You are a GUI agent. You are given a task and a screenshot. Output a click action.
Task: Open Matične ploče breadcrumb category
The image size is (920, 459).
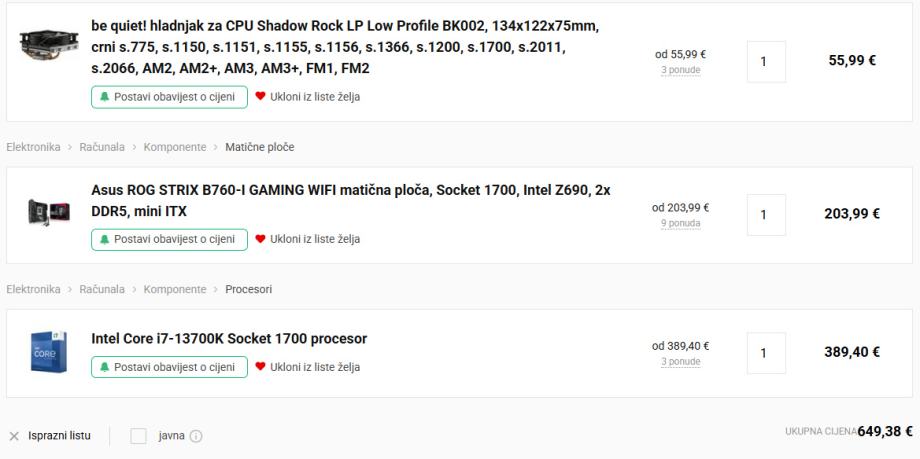click(x=260, y=148)
